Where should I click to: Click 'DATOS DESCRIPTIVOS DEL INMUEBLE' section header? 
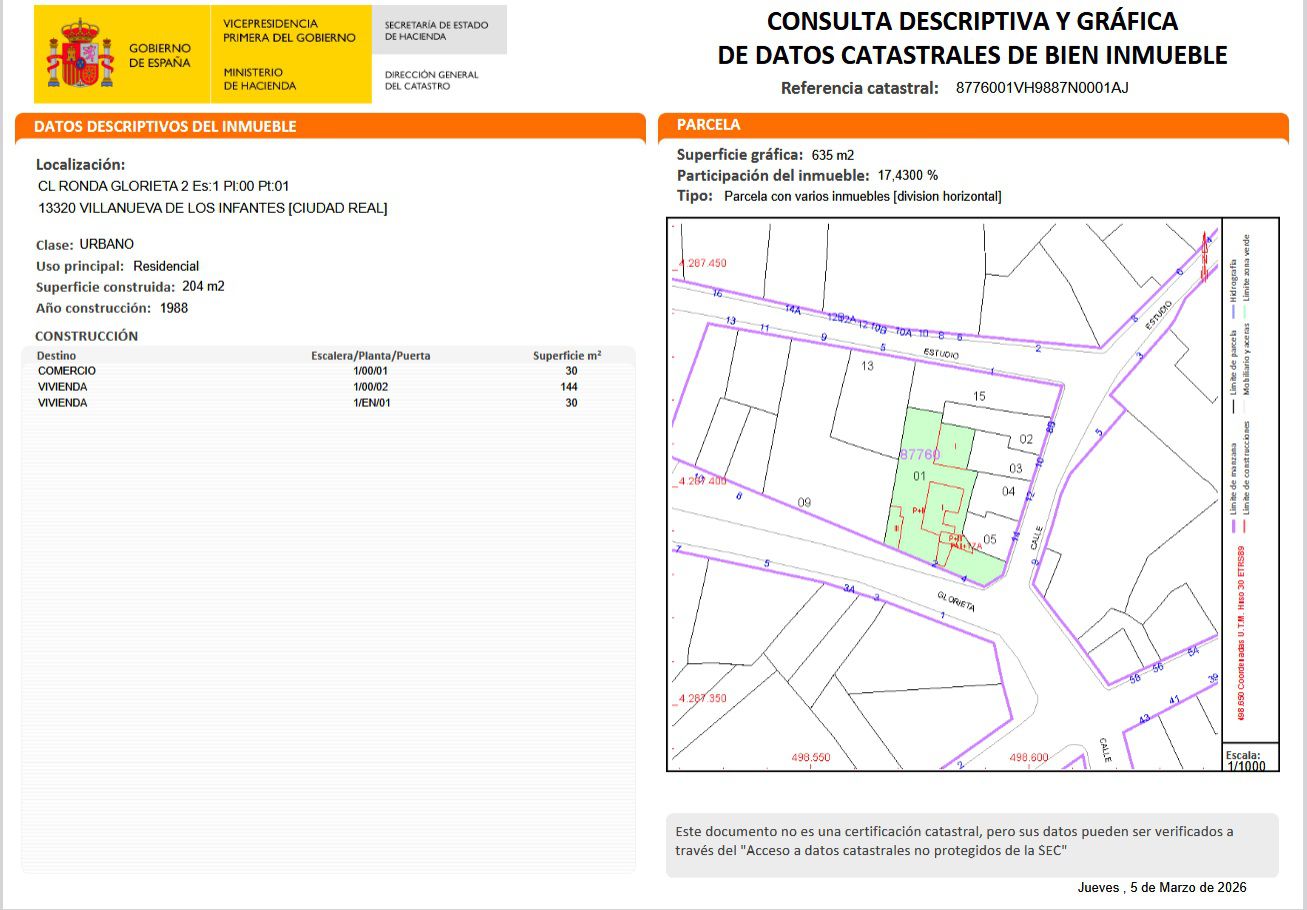pos(330,126)
